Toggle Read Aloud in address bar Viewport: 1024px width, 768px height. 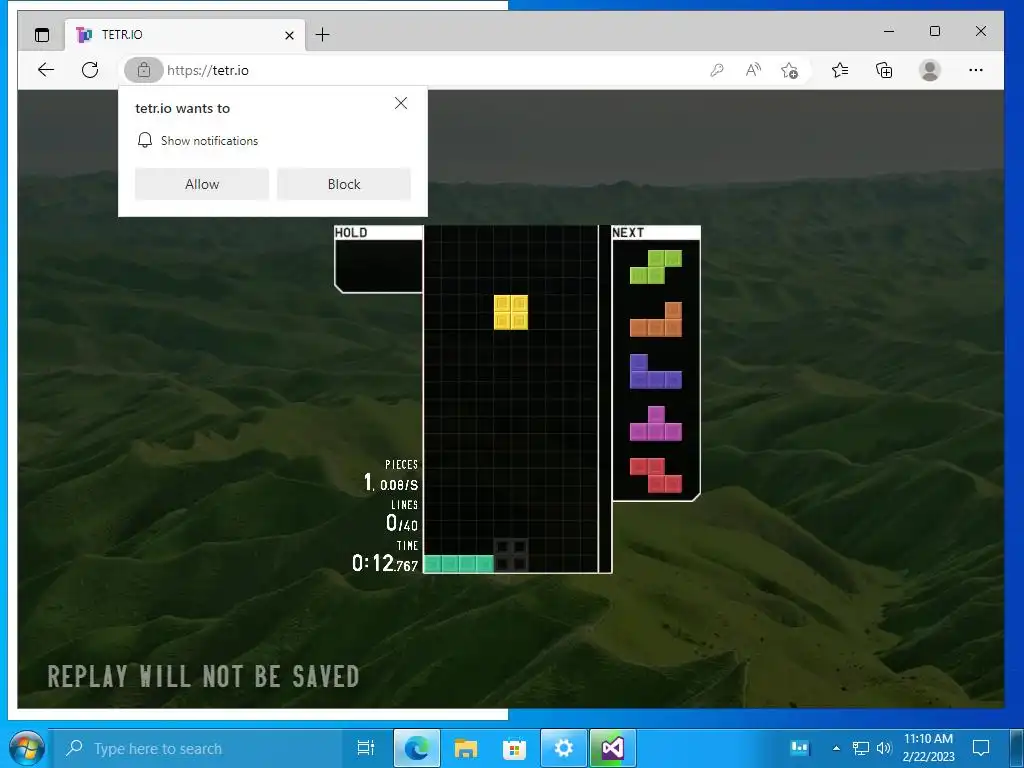pos(753,70)
